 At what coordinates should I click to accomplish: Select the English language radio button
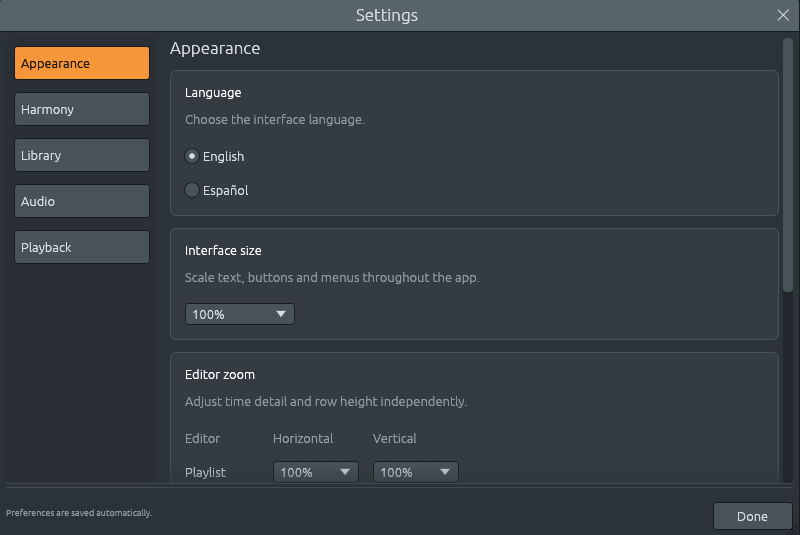point(192,156)
